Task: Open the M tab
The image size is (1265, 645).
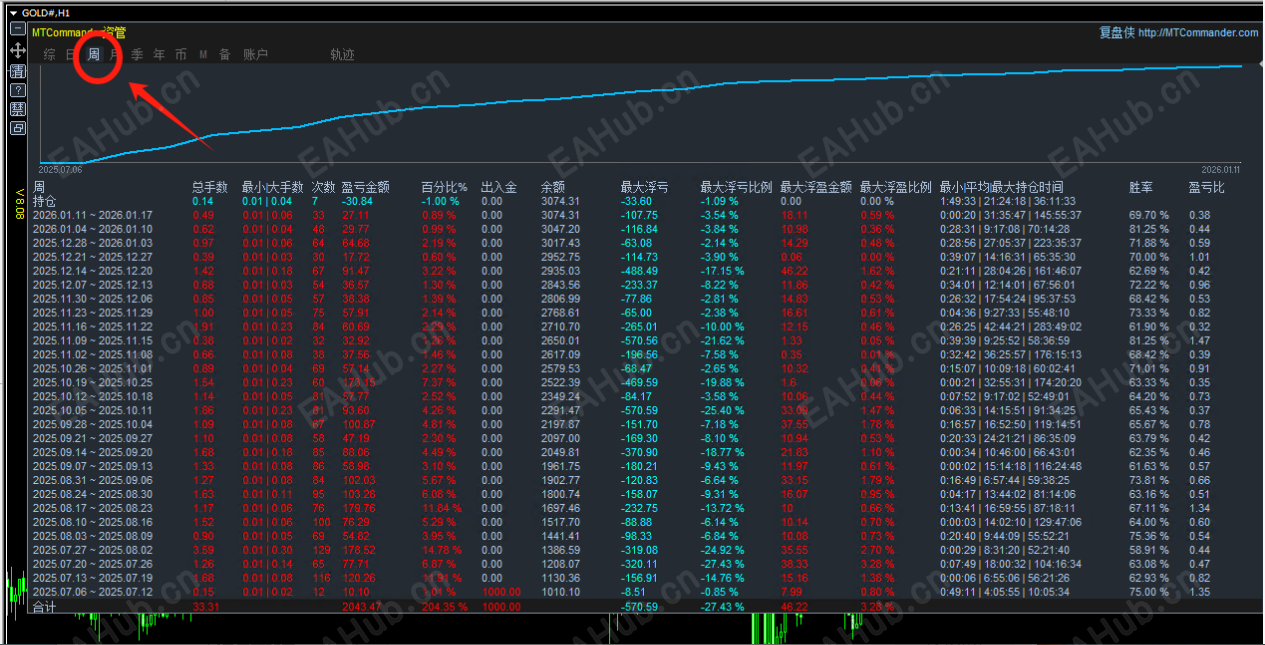Action: pos(203,54)
